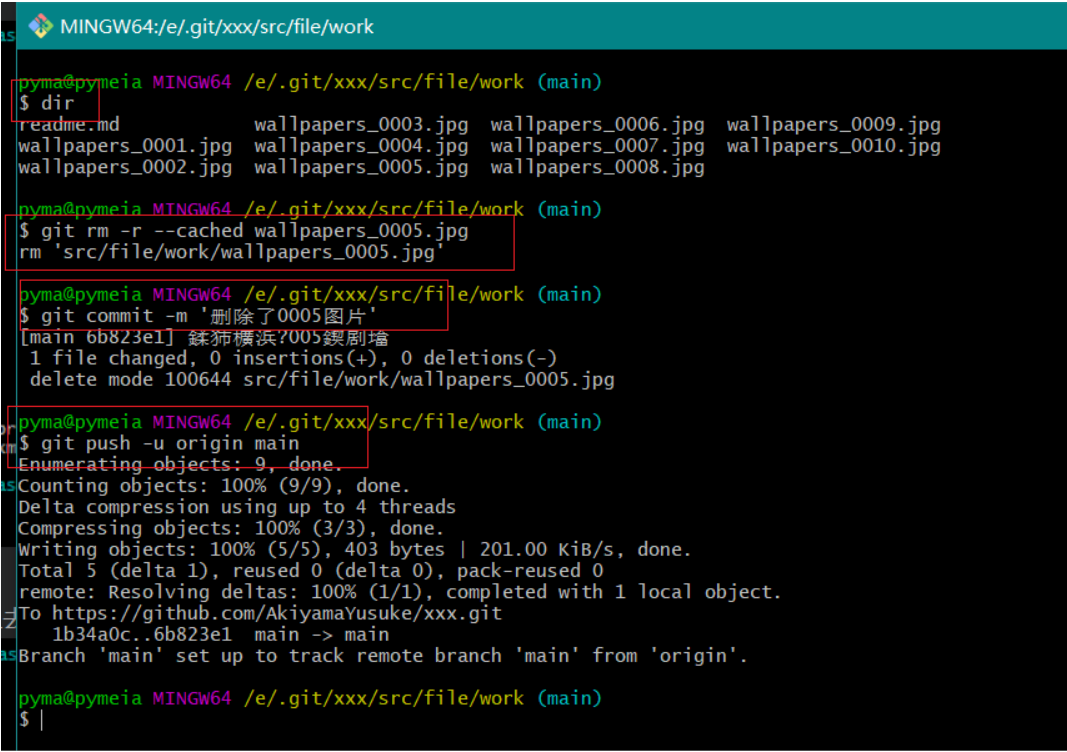Click the 'git rm -r --cached' command line

244,231
